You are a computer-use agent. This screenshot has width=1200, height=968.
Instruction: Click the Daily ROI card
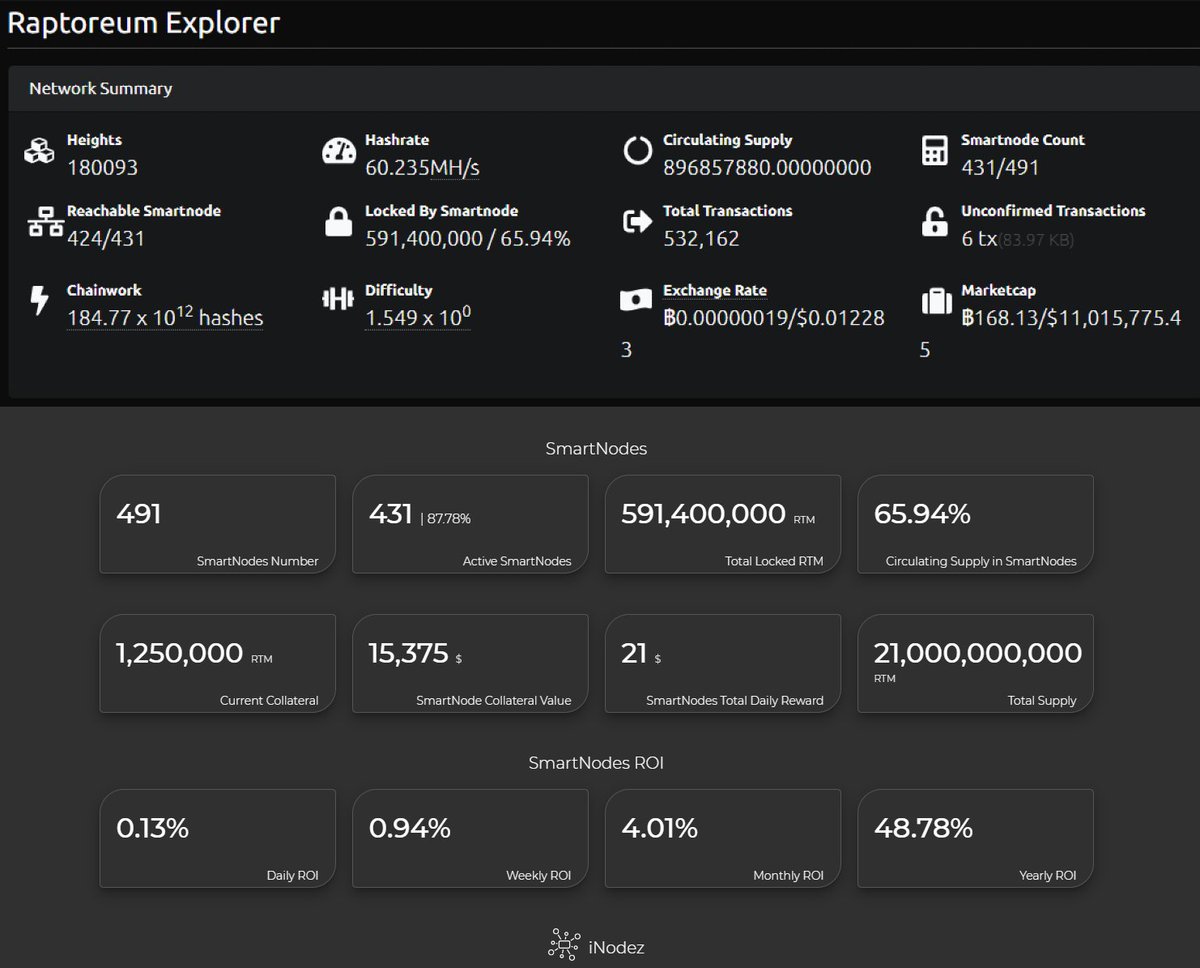(x=217, y=838)
